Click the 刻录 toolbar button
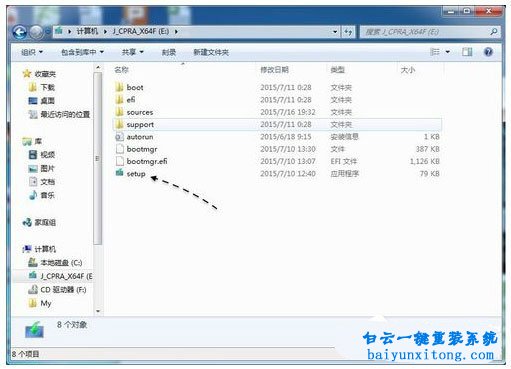 pyautogui.click(x=169, y=52)
